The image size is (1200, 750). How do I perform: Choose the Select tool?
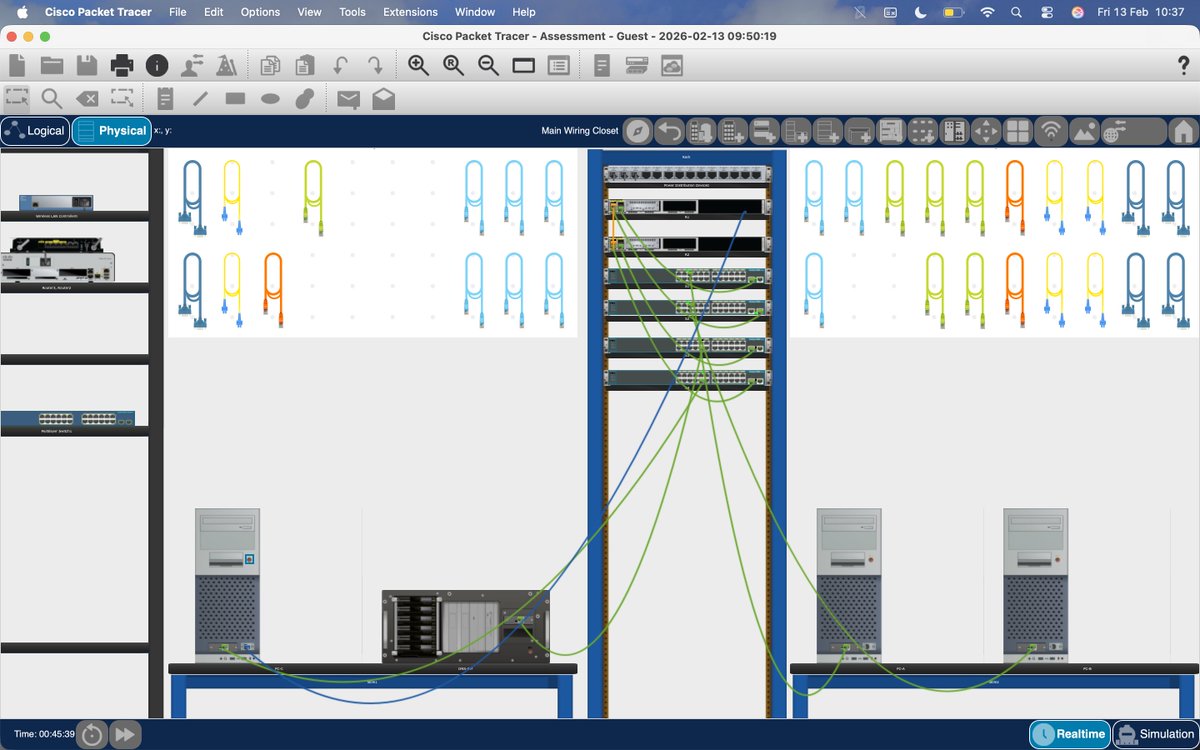(x=17, y=99)
